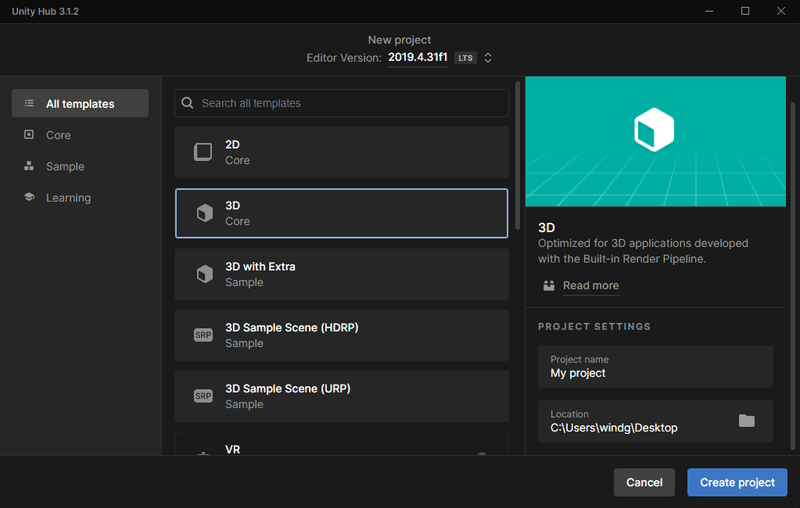Screen dimensions: 800x508
Task: Edit the Location path field
Action: (x=656, y=421)
